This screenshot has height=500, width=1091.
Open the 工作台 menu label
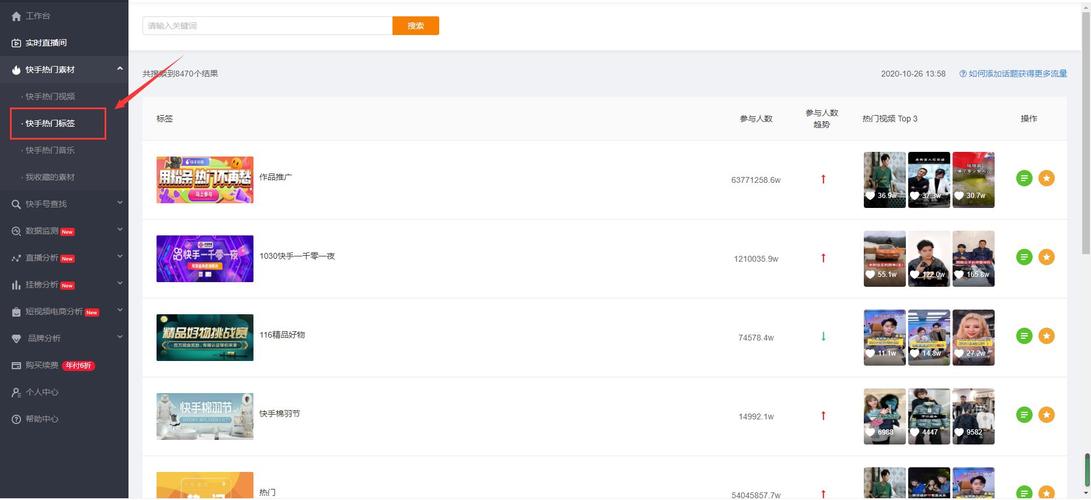[38, 16]
